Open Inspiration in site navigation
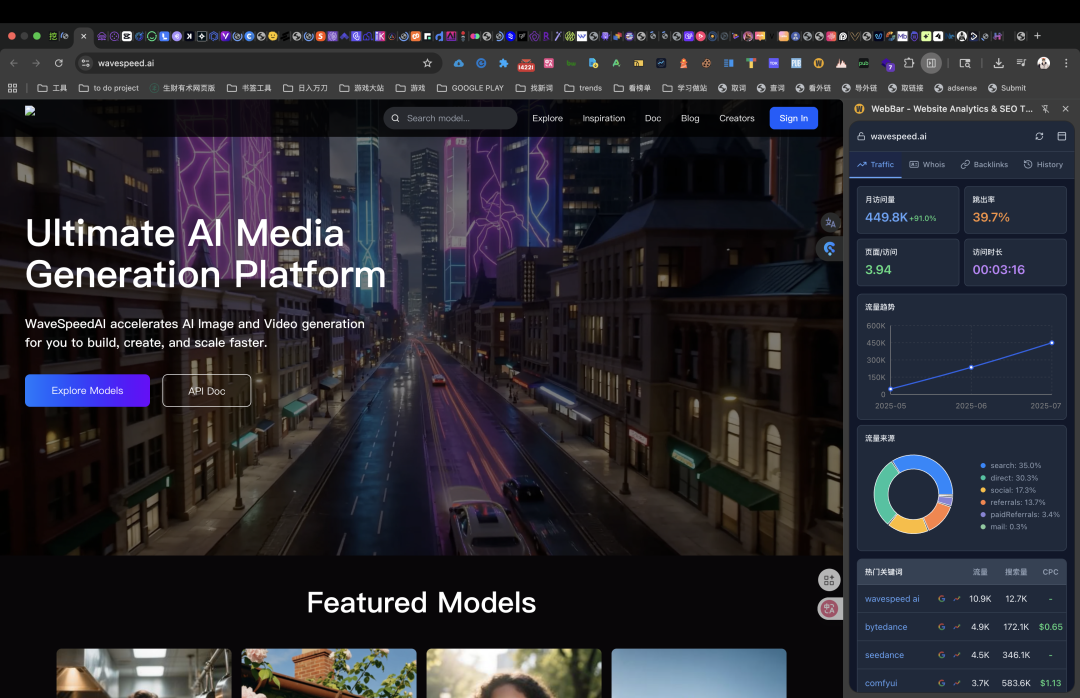Image resolution: width=1080 pixels, height=698 pixels. tap(603, 119)
